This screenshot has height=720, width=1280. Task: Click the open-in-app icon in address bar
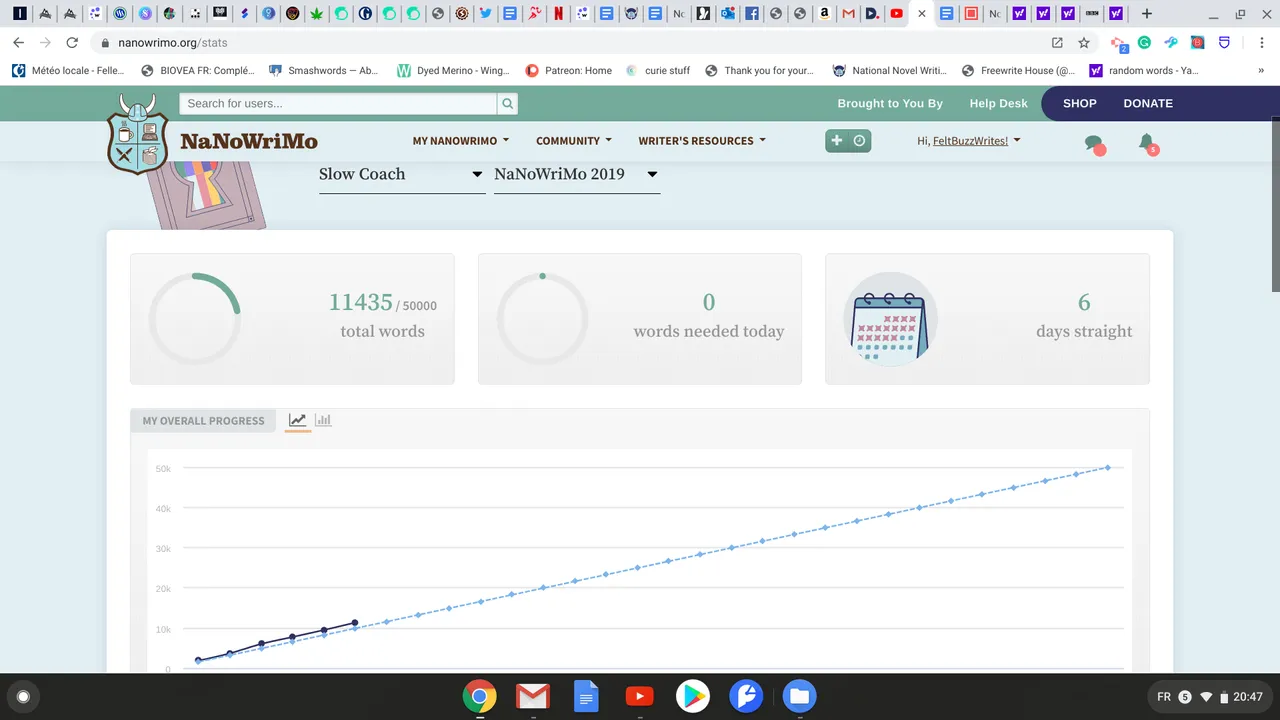(x=1057, y=43)
